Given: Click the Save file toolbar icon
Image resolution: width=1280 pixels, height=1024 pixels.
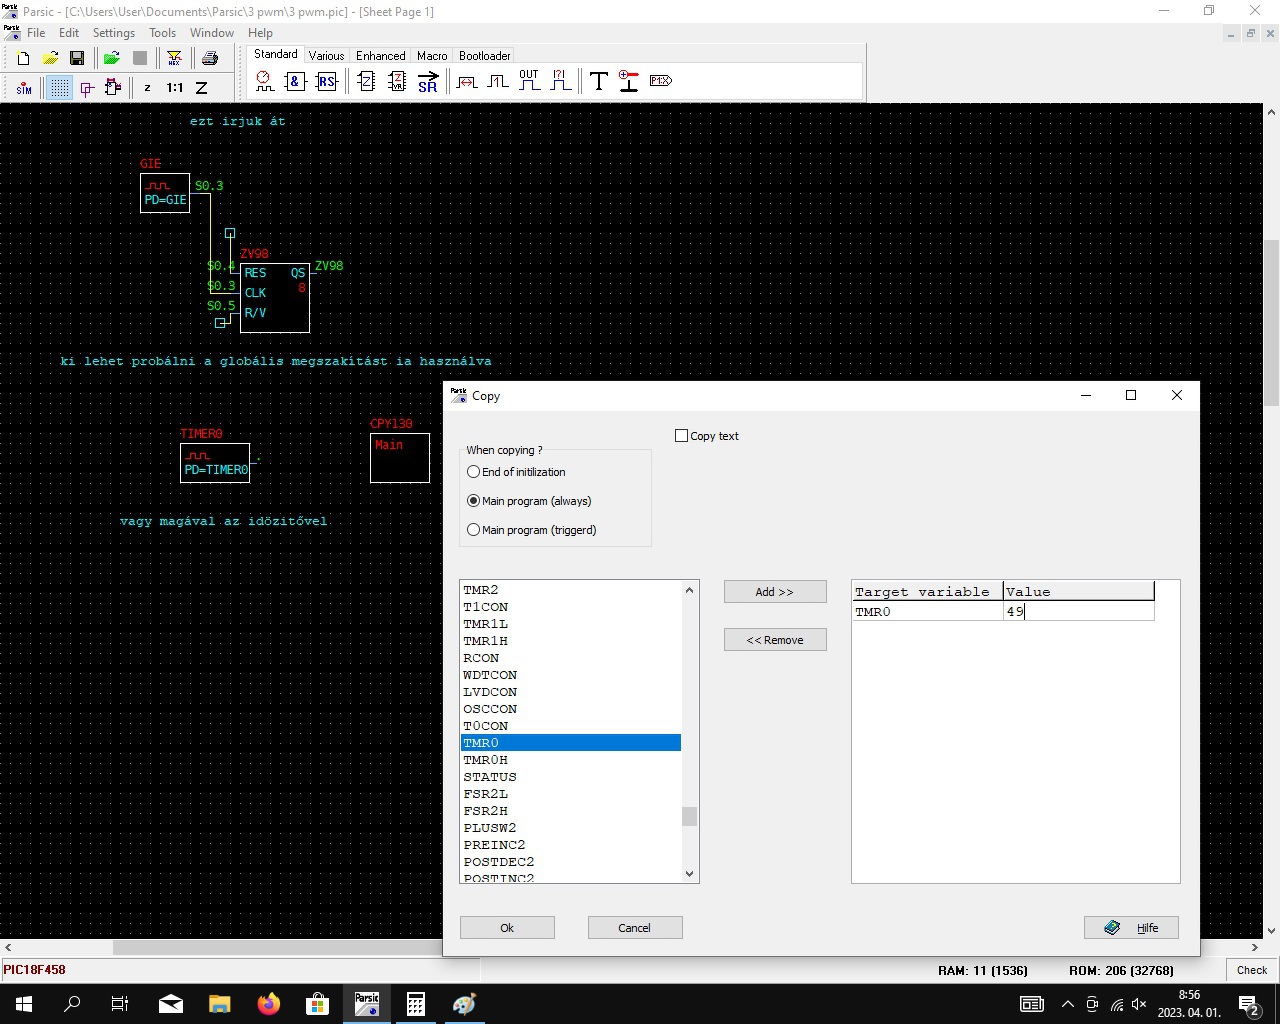Looking at the screenshot, I should tap(77, 59).
